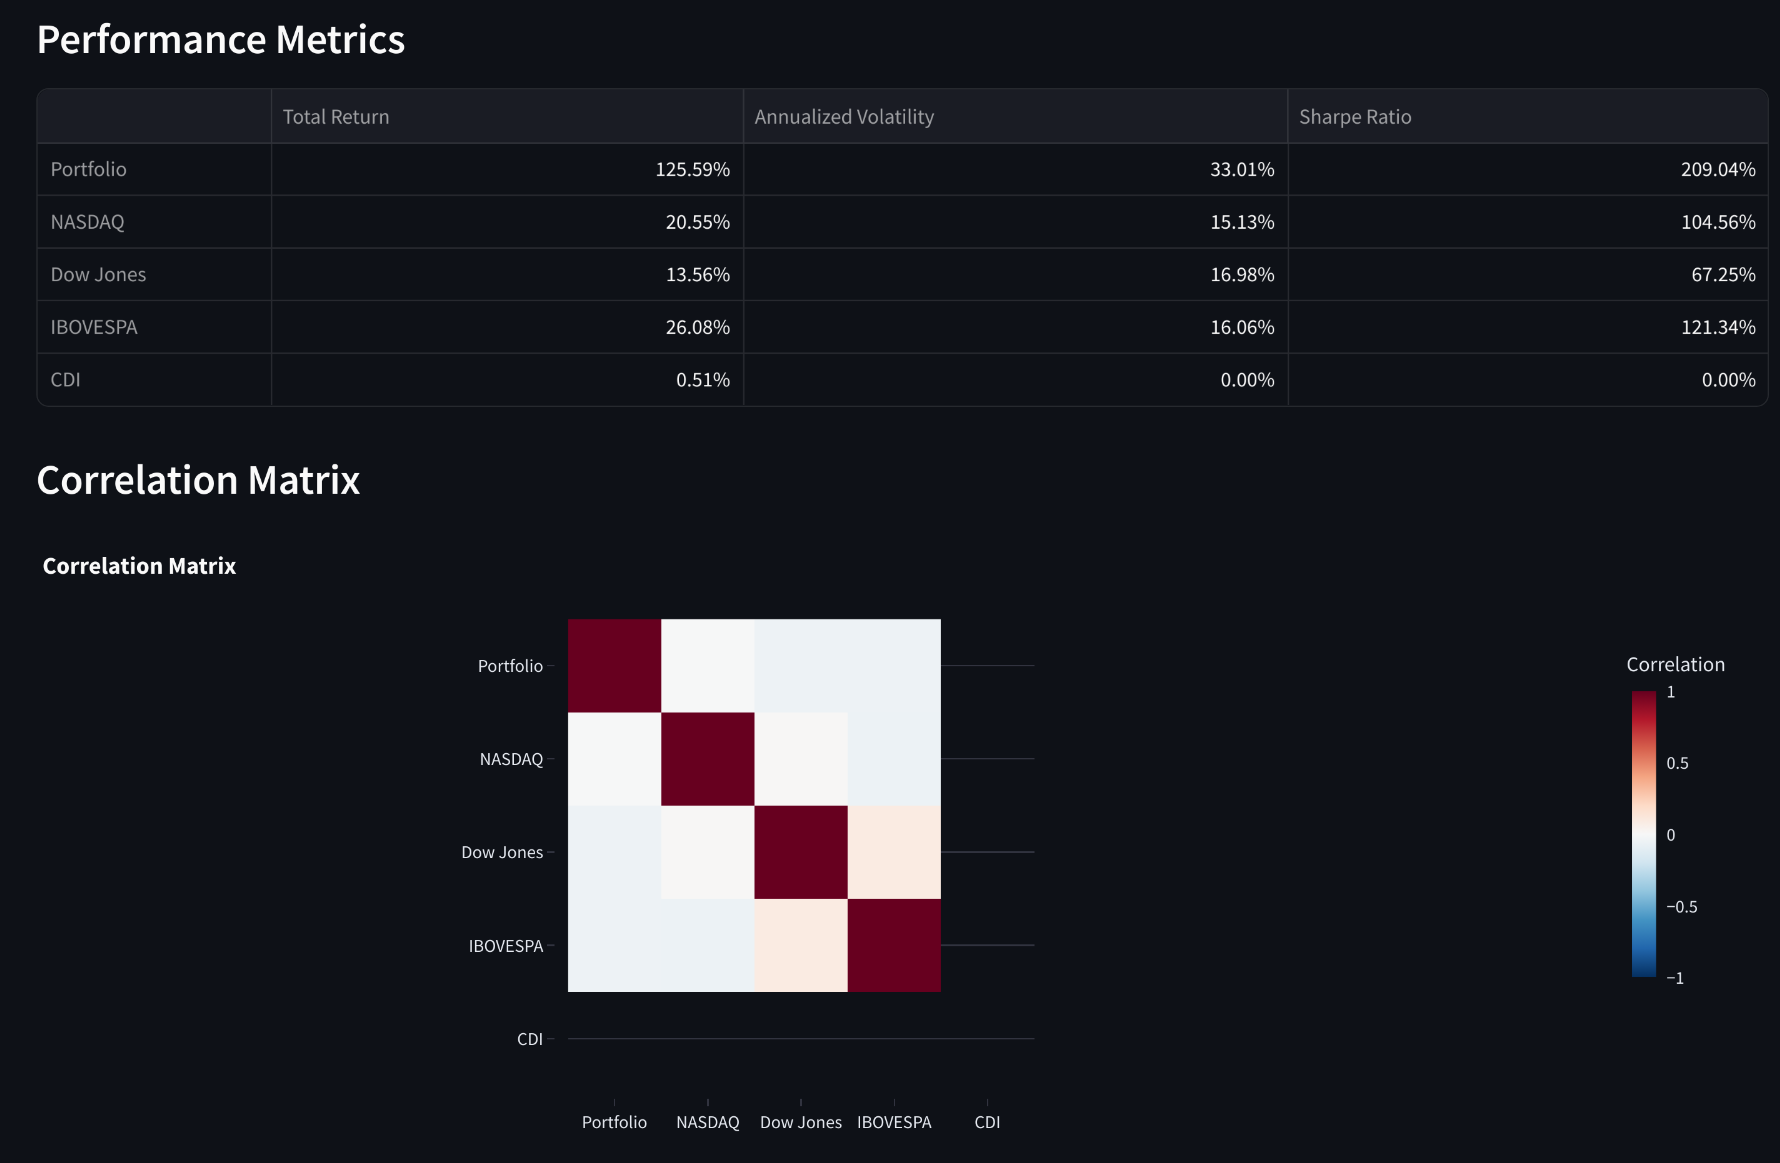Screen dimensions: 1780x1163
Task: Click the Portfolio volatility 33.01% cell
Action: pyautogui.click(x=1015, y=169)
